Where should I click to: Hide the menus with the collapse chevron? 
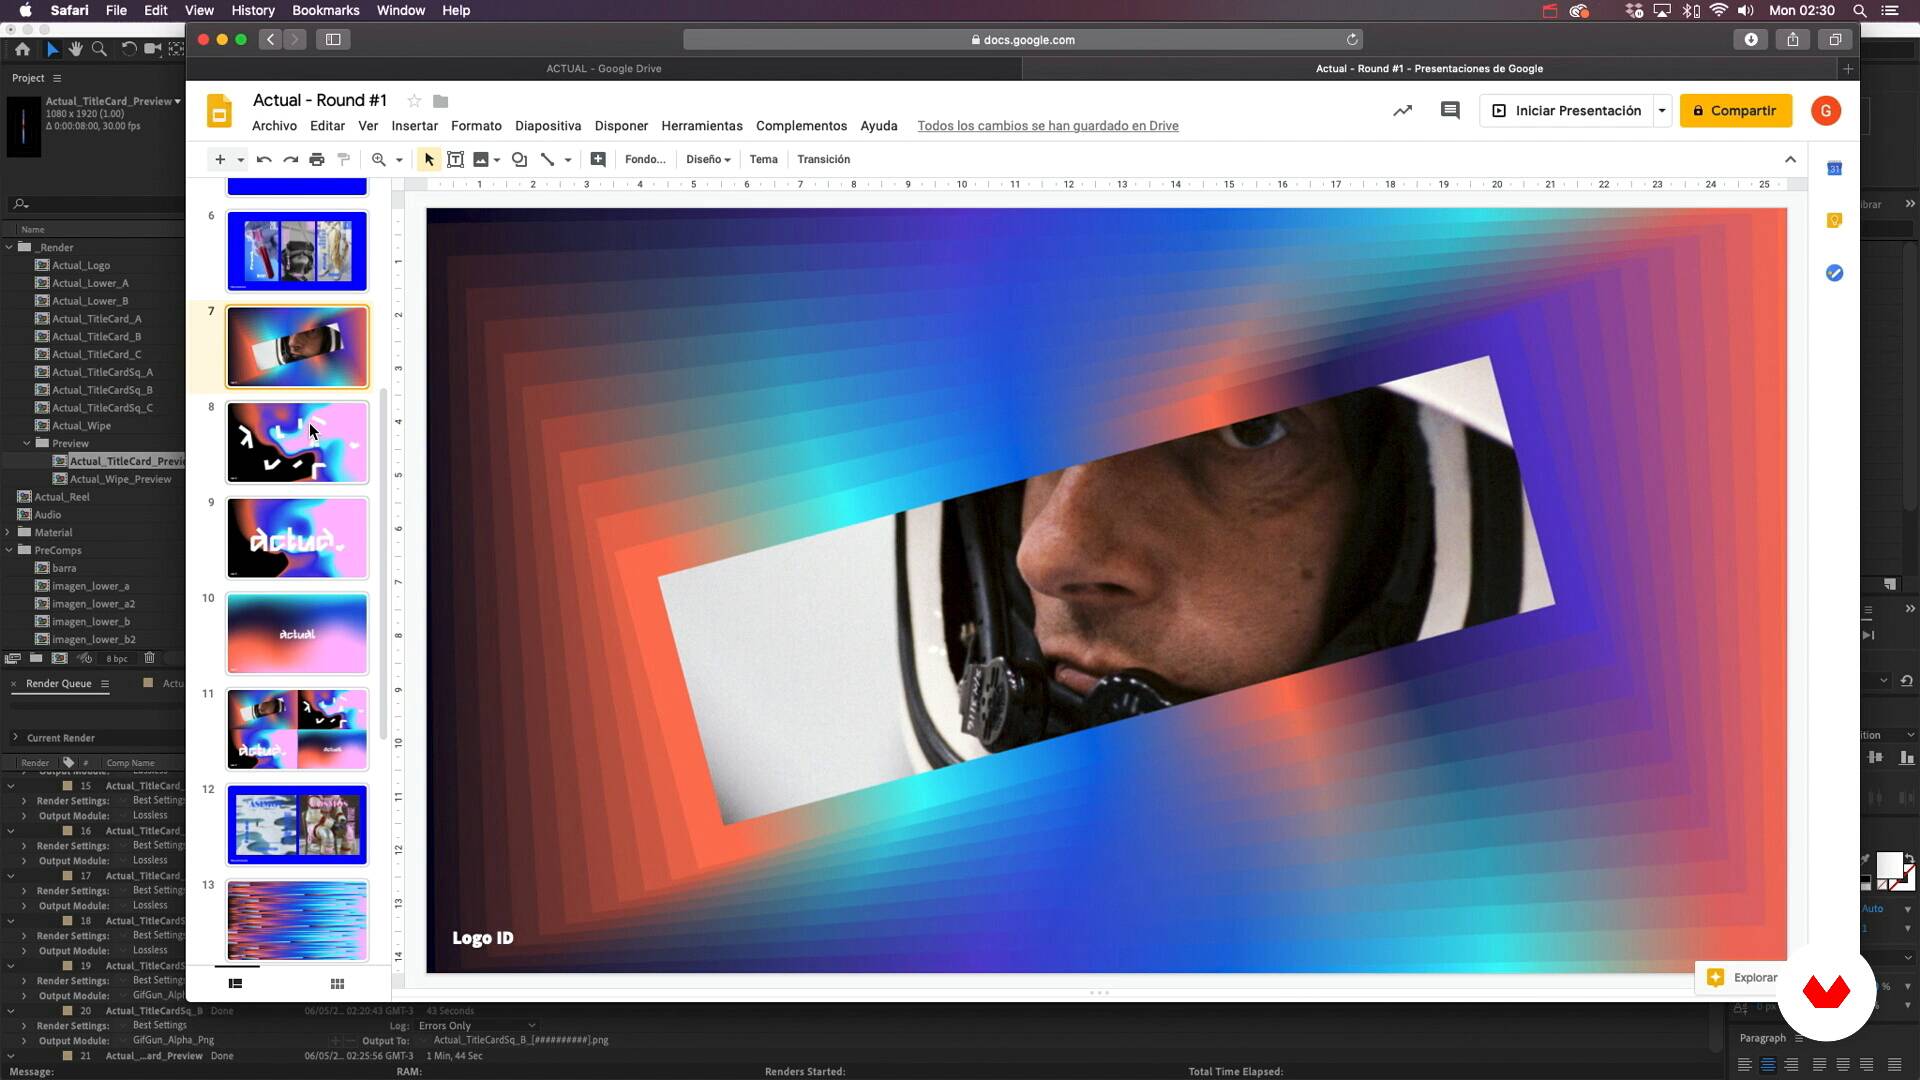(1790, 159)
